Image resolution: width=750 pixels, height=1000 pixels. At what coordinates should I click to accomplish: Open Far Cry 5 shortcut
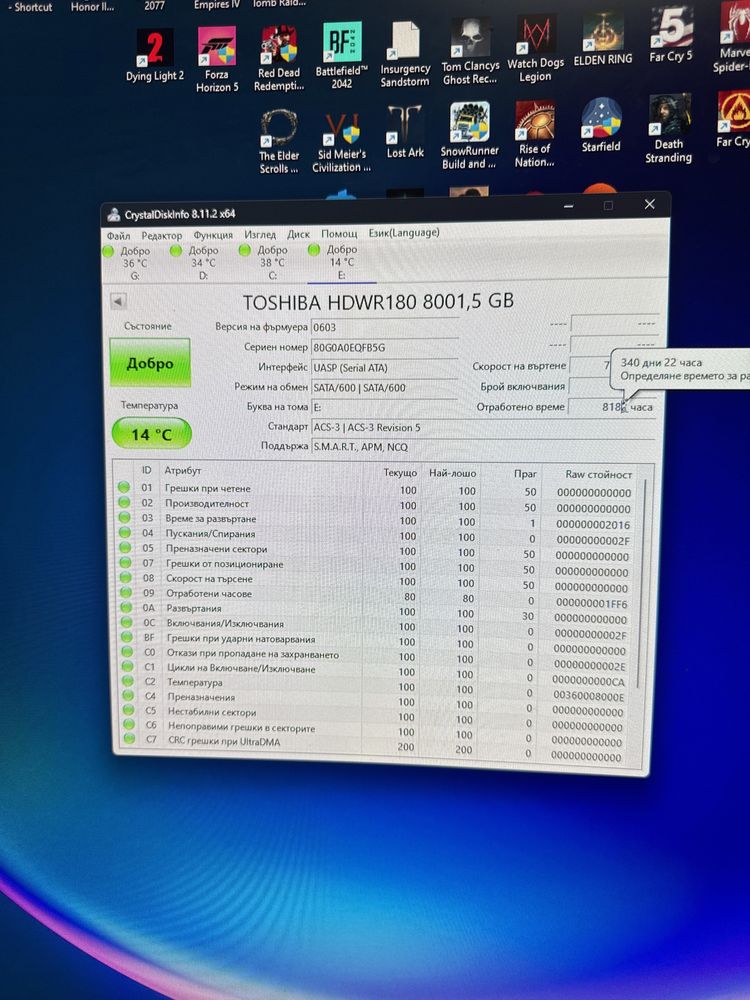[671, 33]
